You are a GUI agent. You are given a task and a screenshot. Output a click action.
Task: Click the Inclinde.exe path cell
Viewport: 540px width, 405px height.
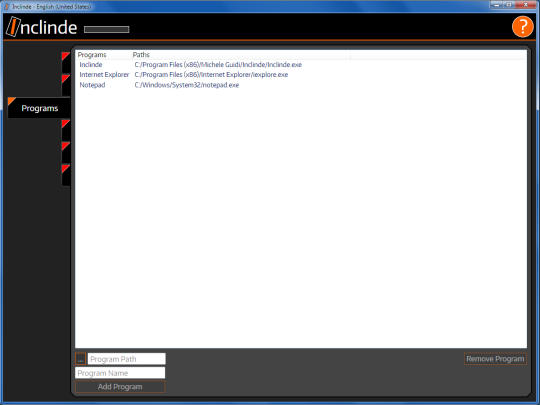tap(218, 65)
